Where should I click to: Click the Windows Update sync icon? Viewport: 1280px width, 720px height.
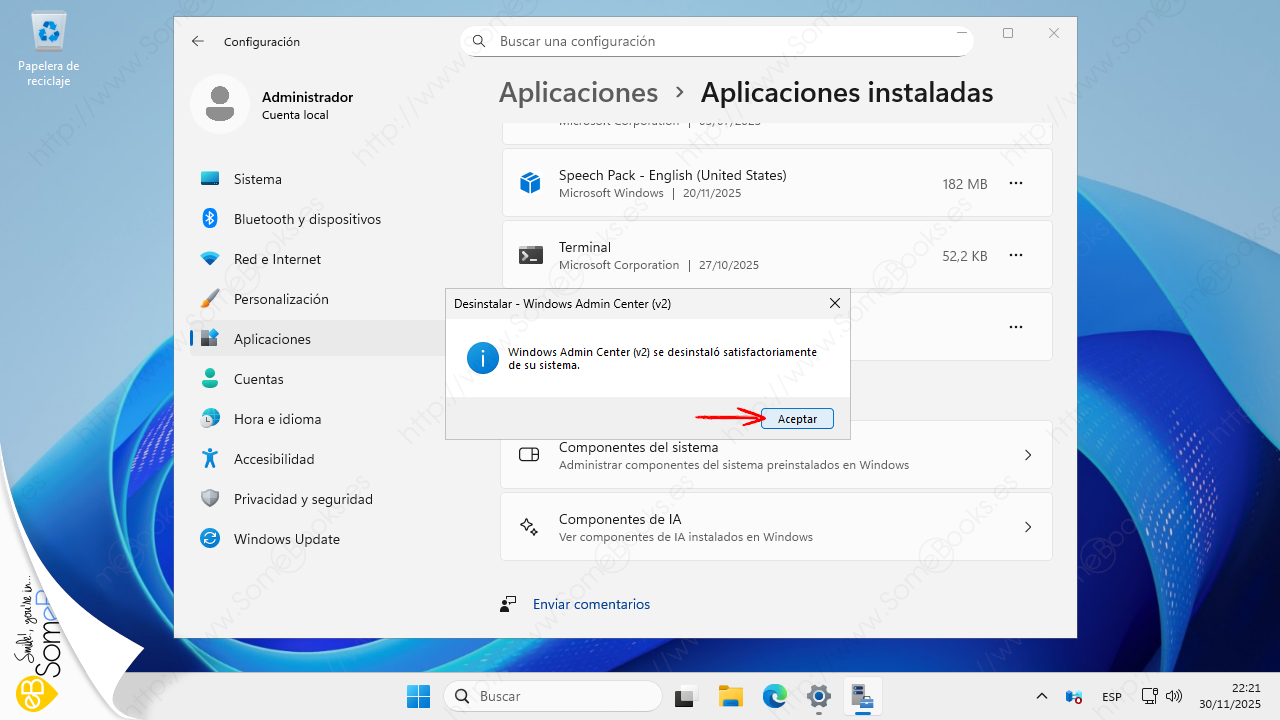click(210, 539)
